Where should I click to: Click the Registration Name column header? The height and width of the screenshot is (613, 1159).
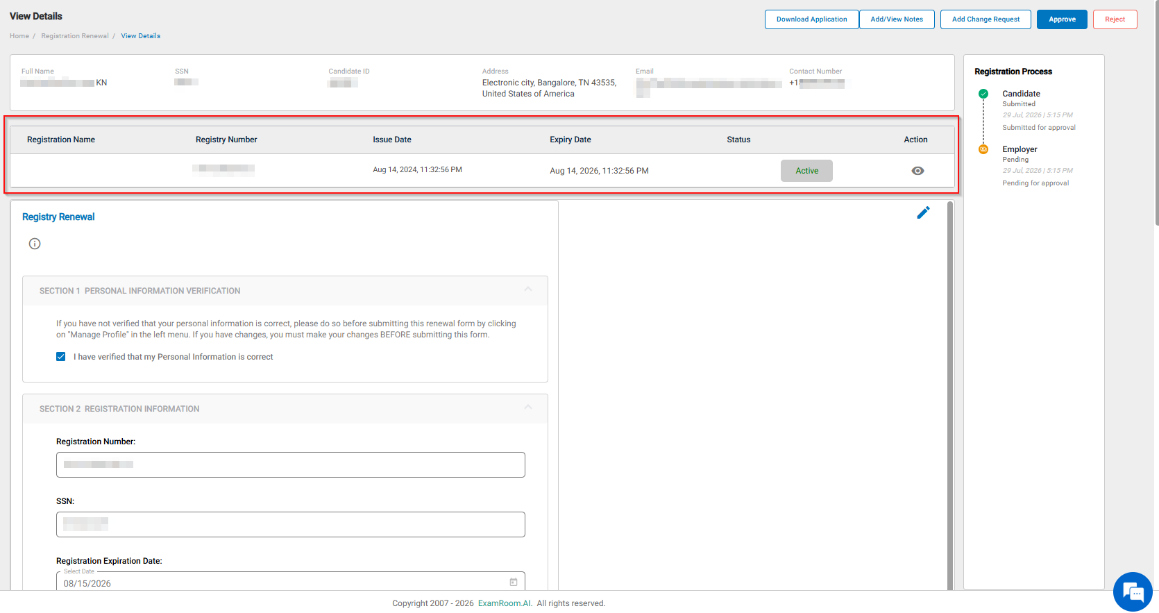pos(61,140)
